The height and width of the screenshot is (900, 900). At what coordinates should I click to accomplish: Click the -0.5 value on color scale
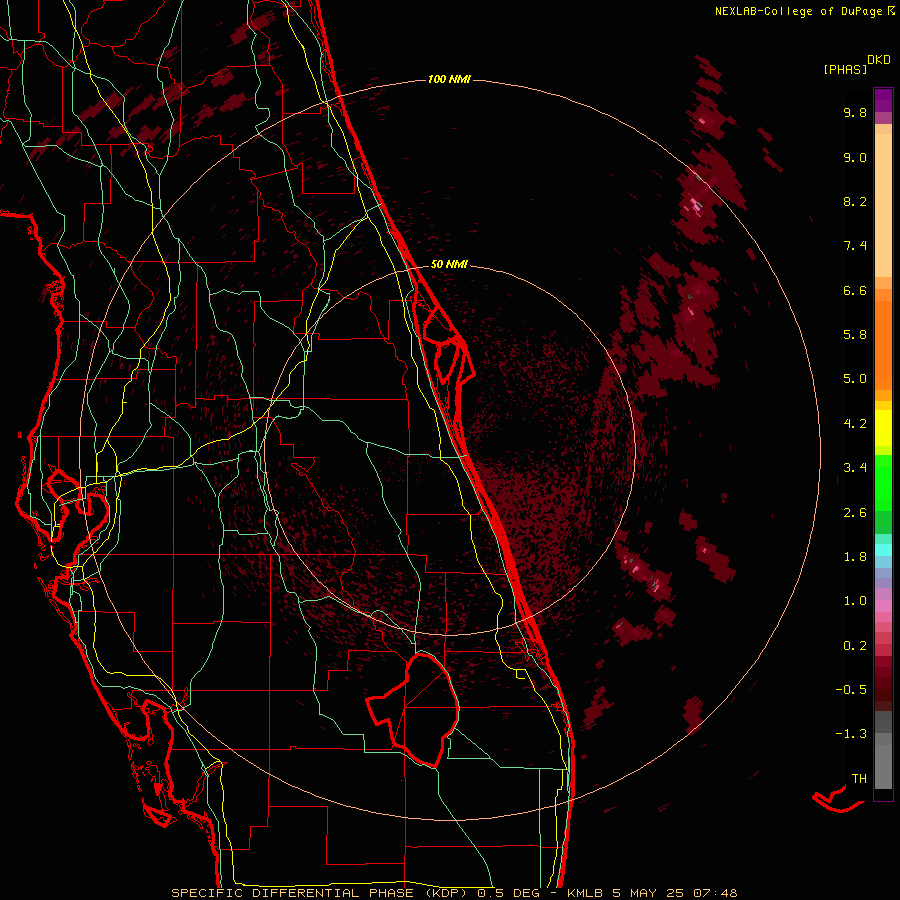pos(851,690)
